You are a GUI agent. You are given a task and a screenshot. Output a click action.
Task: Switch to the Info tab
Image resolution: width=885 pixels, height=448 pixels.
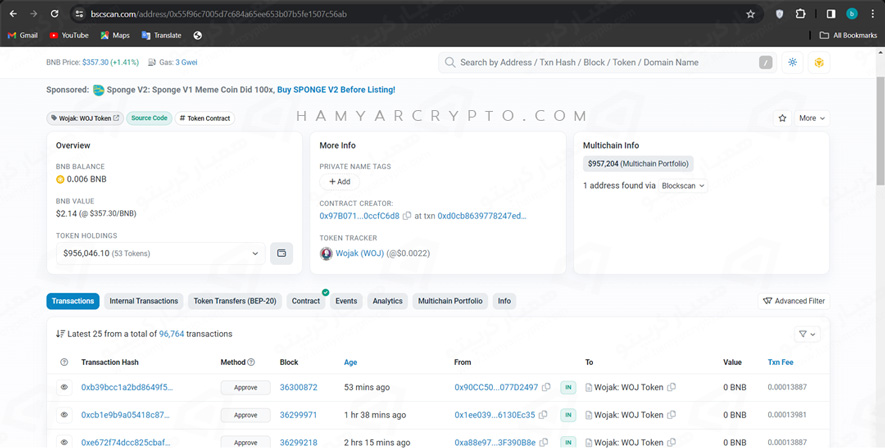click(504, 301)
